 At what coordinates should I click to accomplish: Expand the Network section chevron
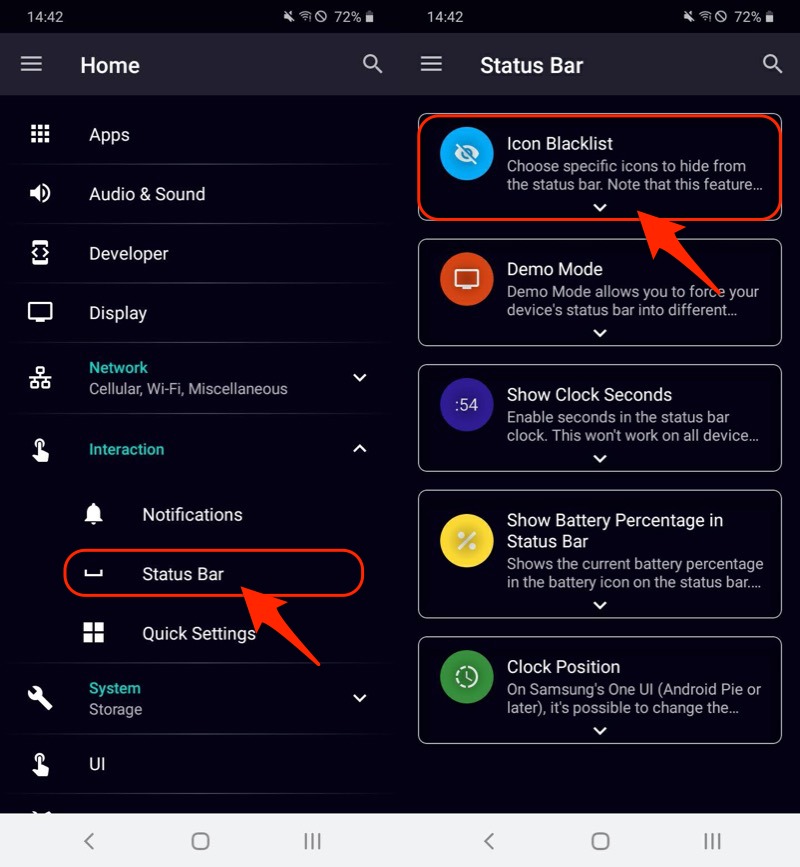360,378
